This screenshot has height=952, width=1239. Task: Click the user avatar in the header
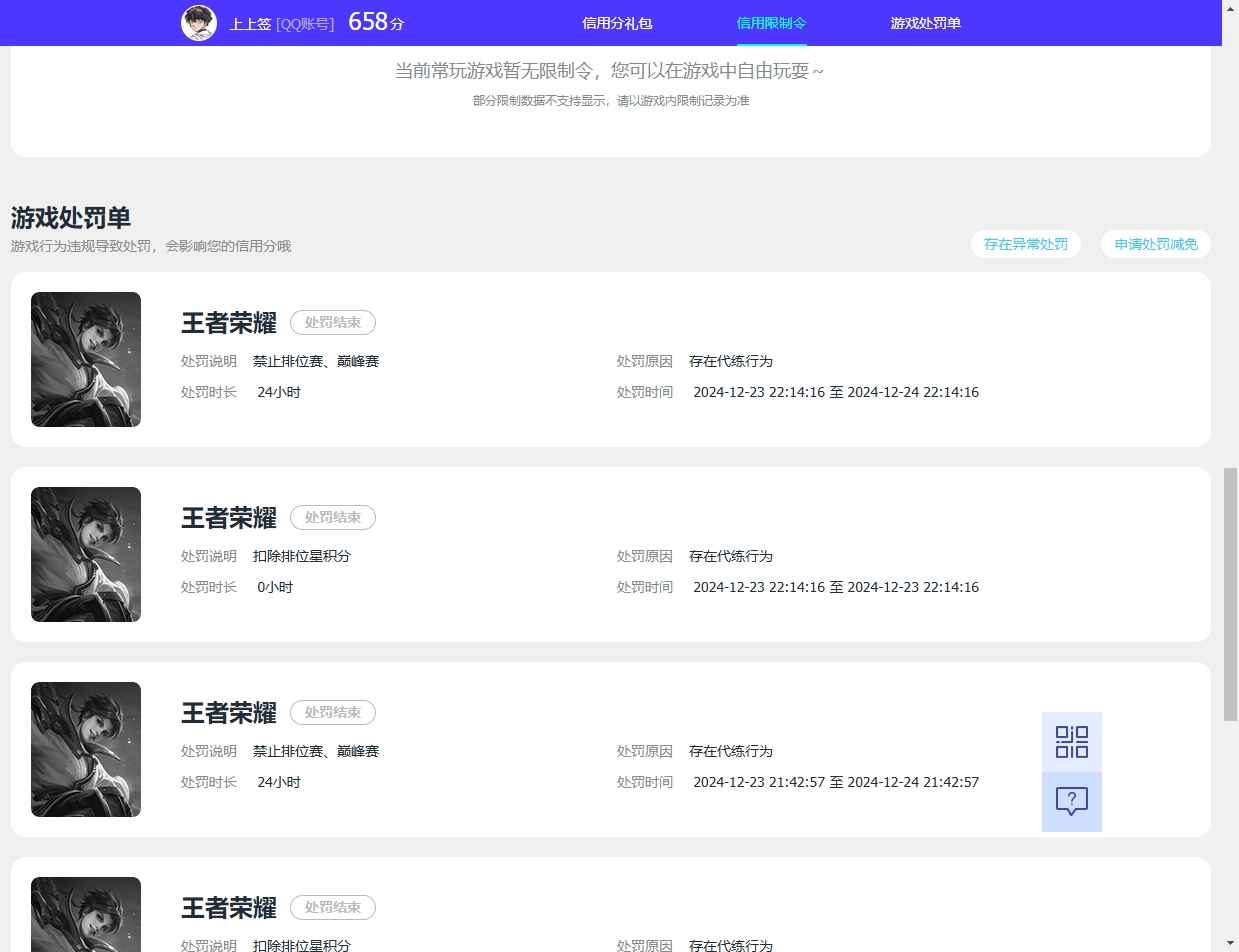(199, 22)
